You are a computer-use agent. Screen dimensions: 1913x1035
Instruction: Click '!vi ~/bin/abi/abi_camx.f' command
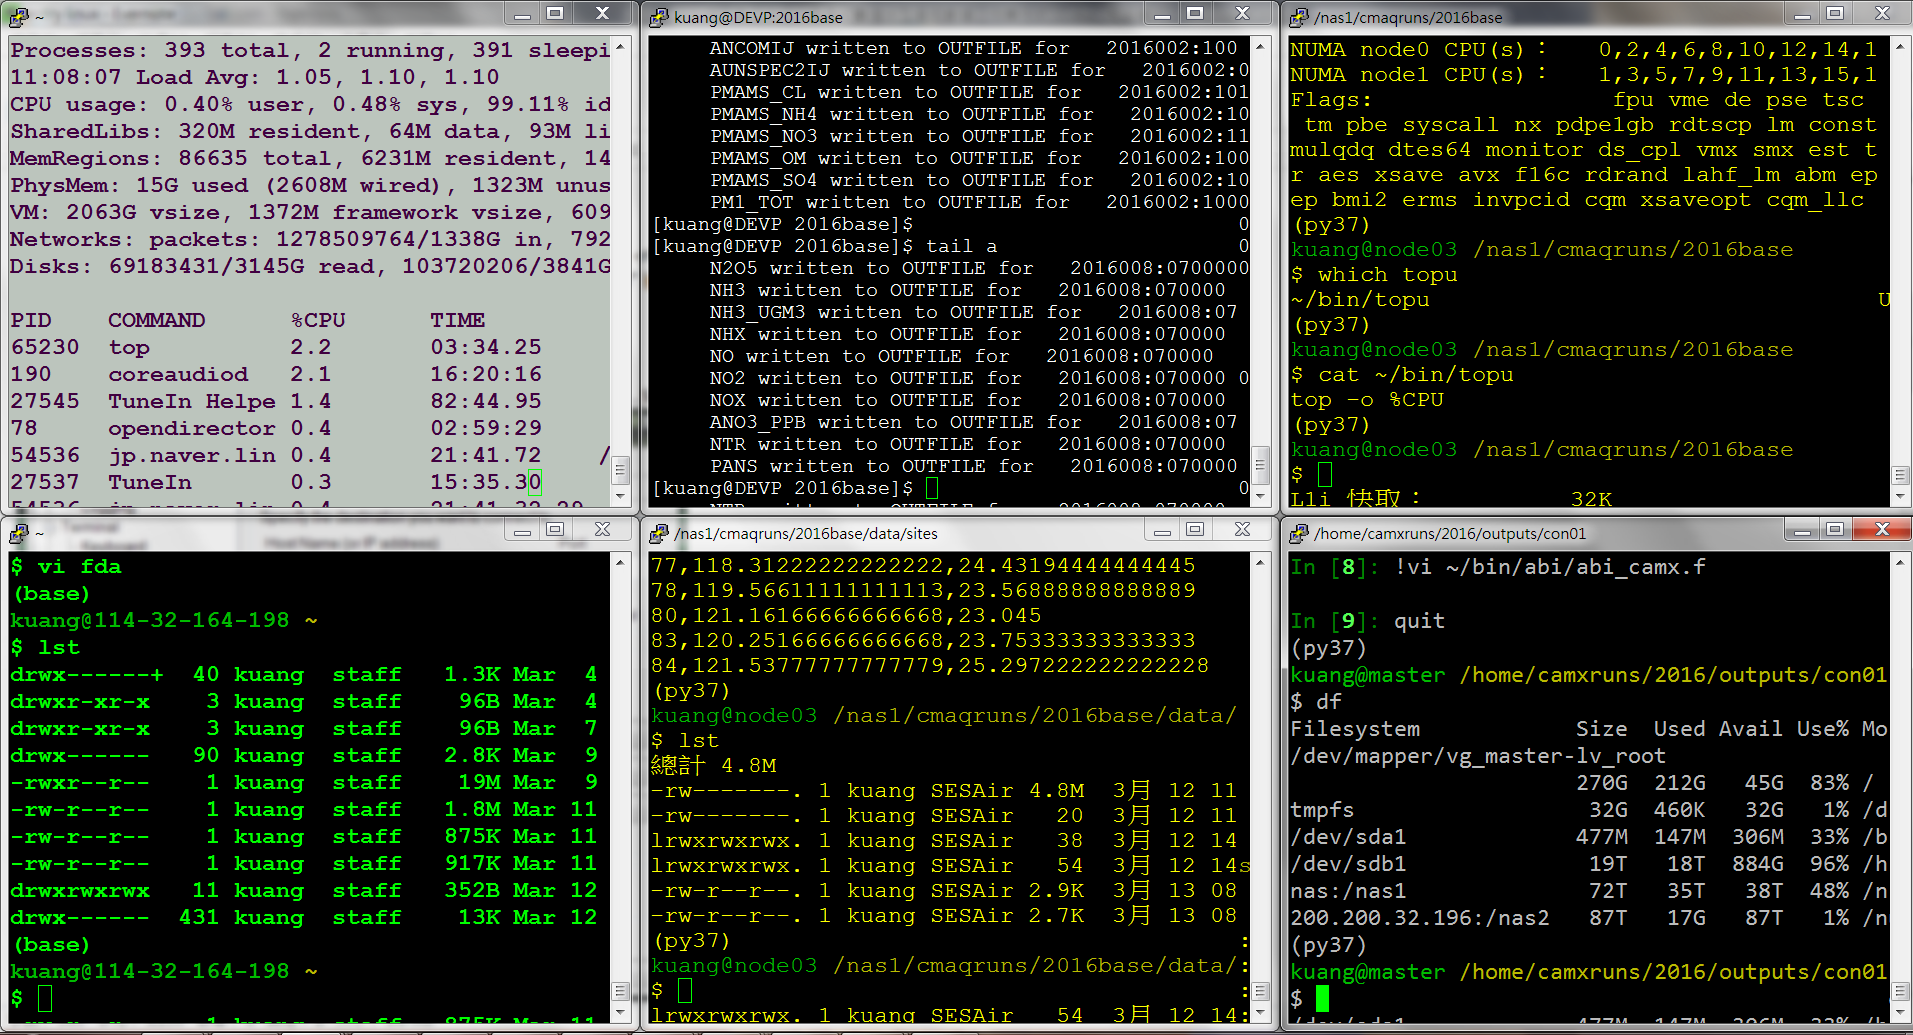(1550, 567)
